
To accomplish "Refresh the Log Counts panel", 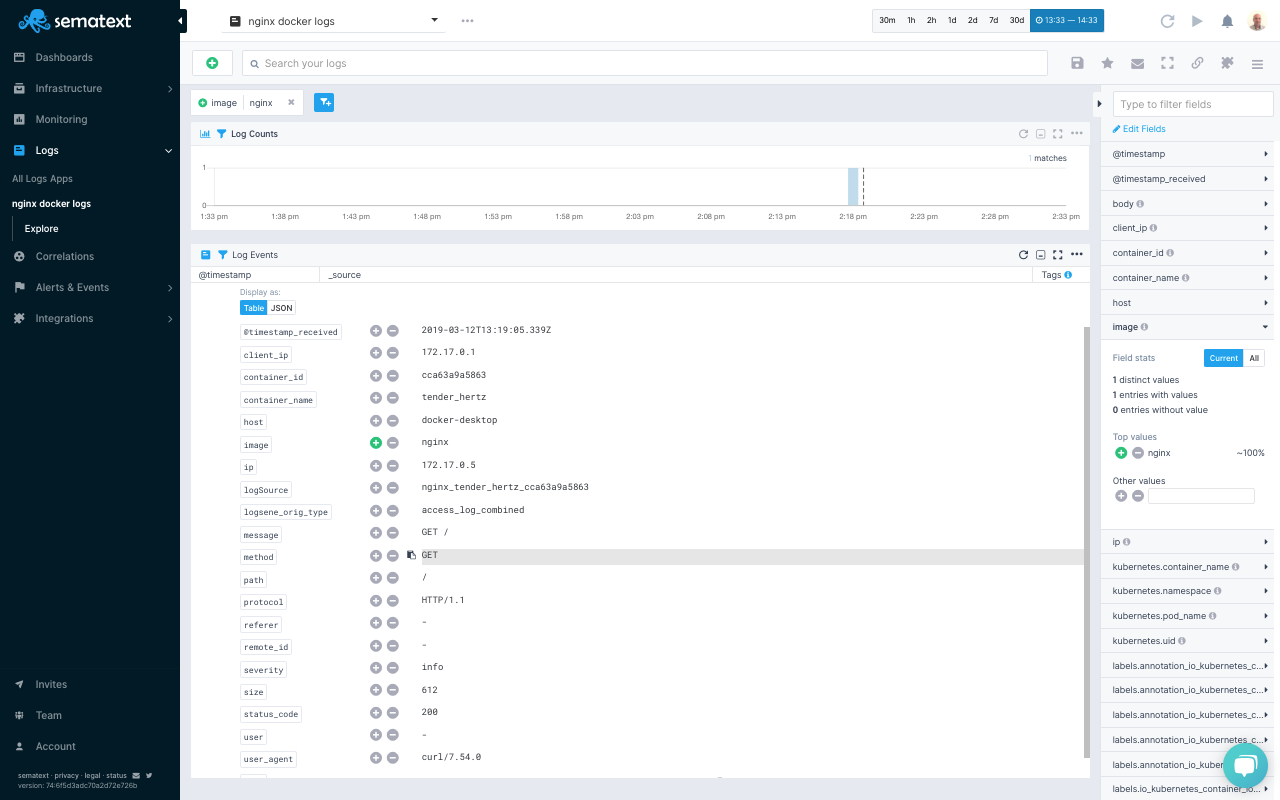I will 1023,134.
